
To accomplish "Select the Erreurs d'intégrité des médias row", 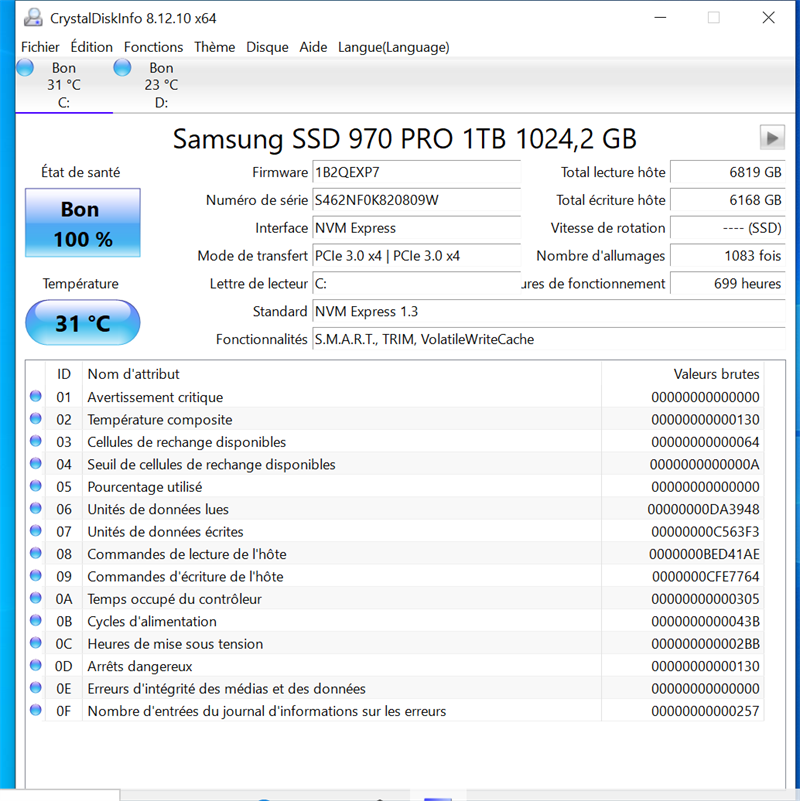I will tap(395, 689).
